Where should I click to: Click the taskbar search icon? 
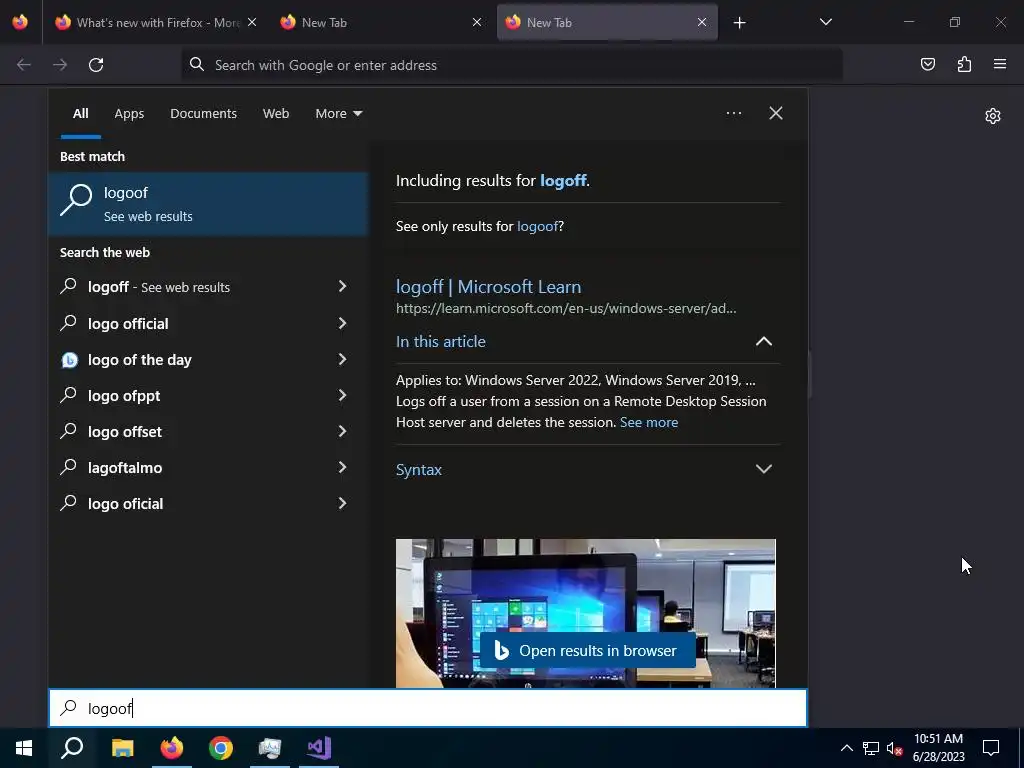pyautogui.click(x=72, y=748)
